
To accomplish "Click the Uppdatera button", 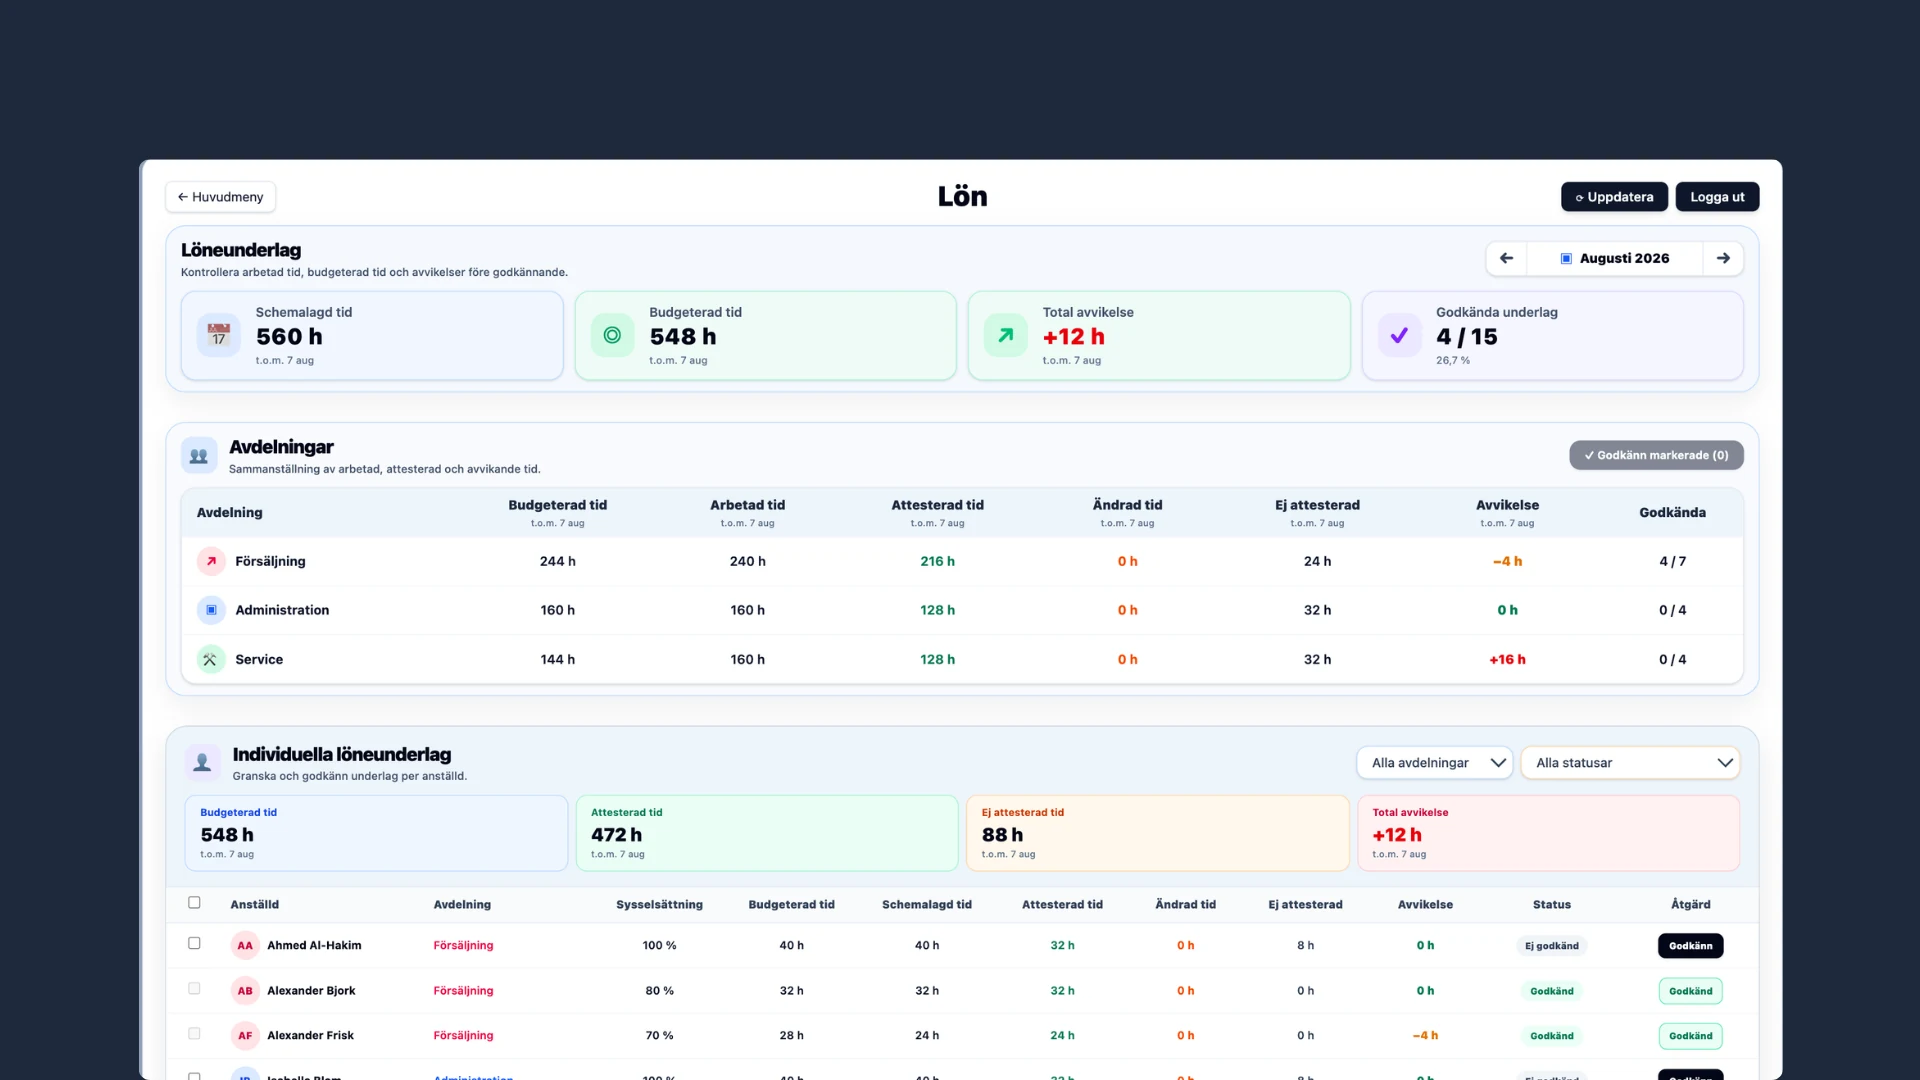I will [1614, 197].
